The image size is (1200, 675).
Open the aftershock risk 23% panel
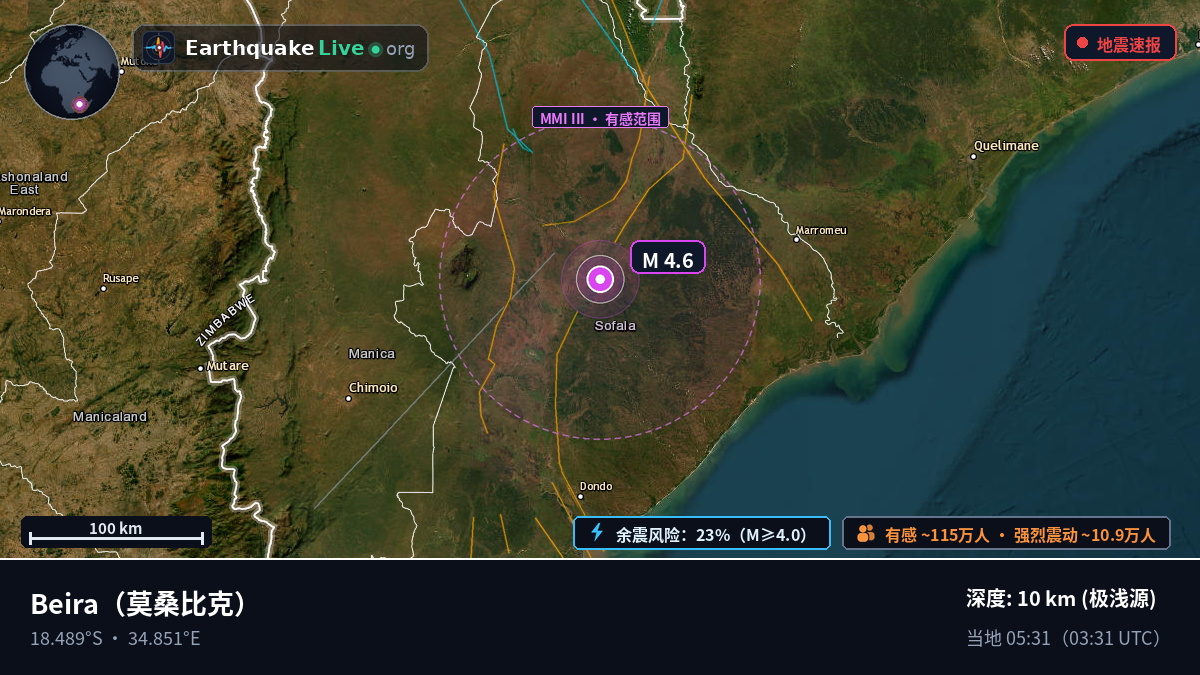702,533
